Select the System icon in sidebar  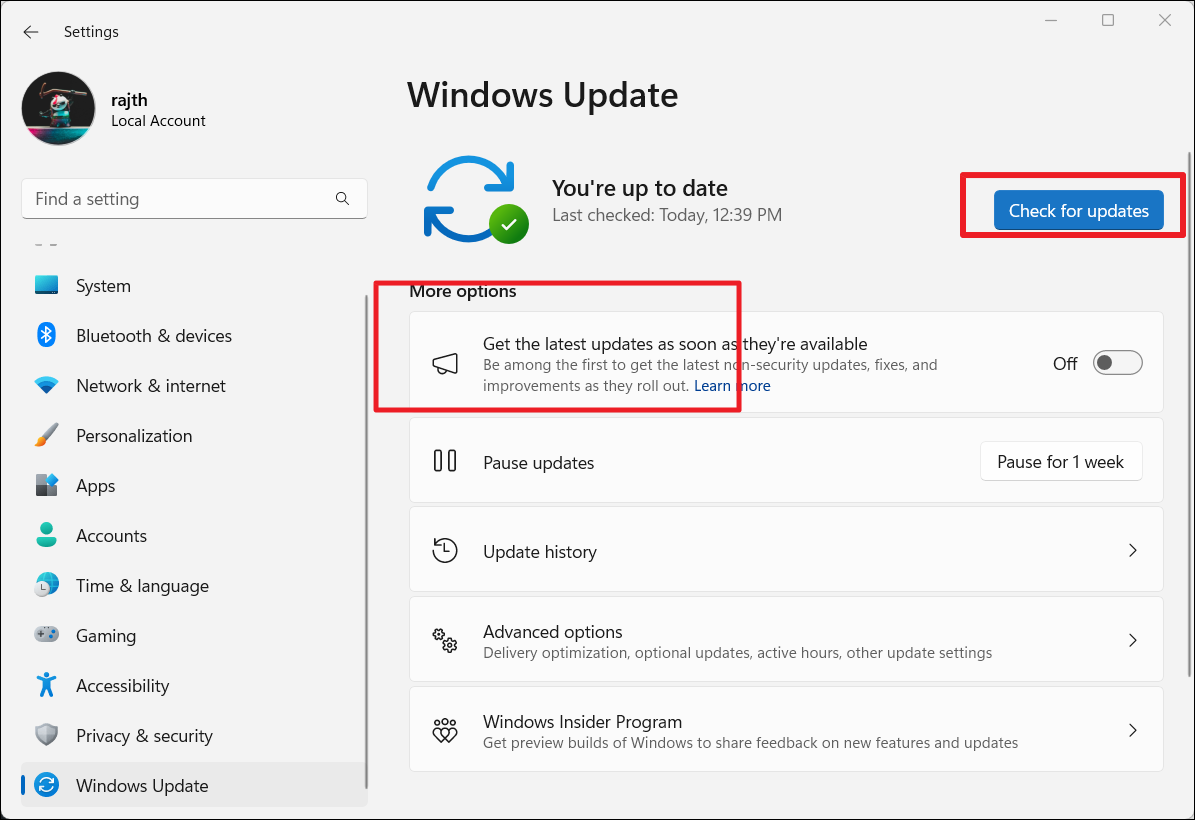46,286
